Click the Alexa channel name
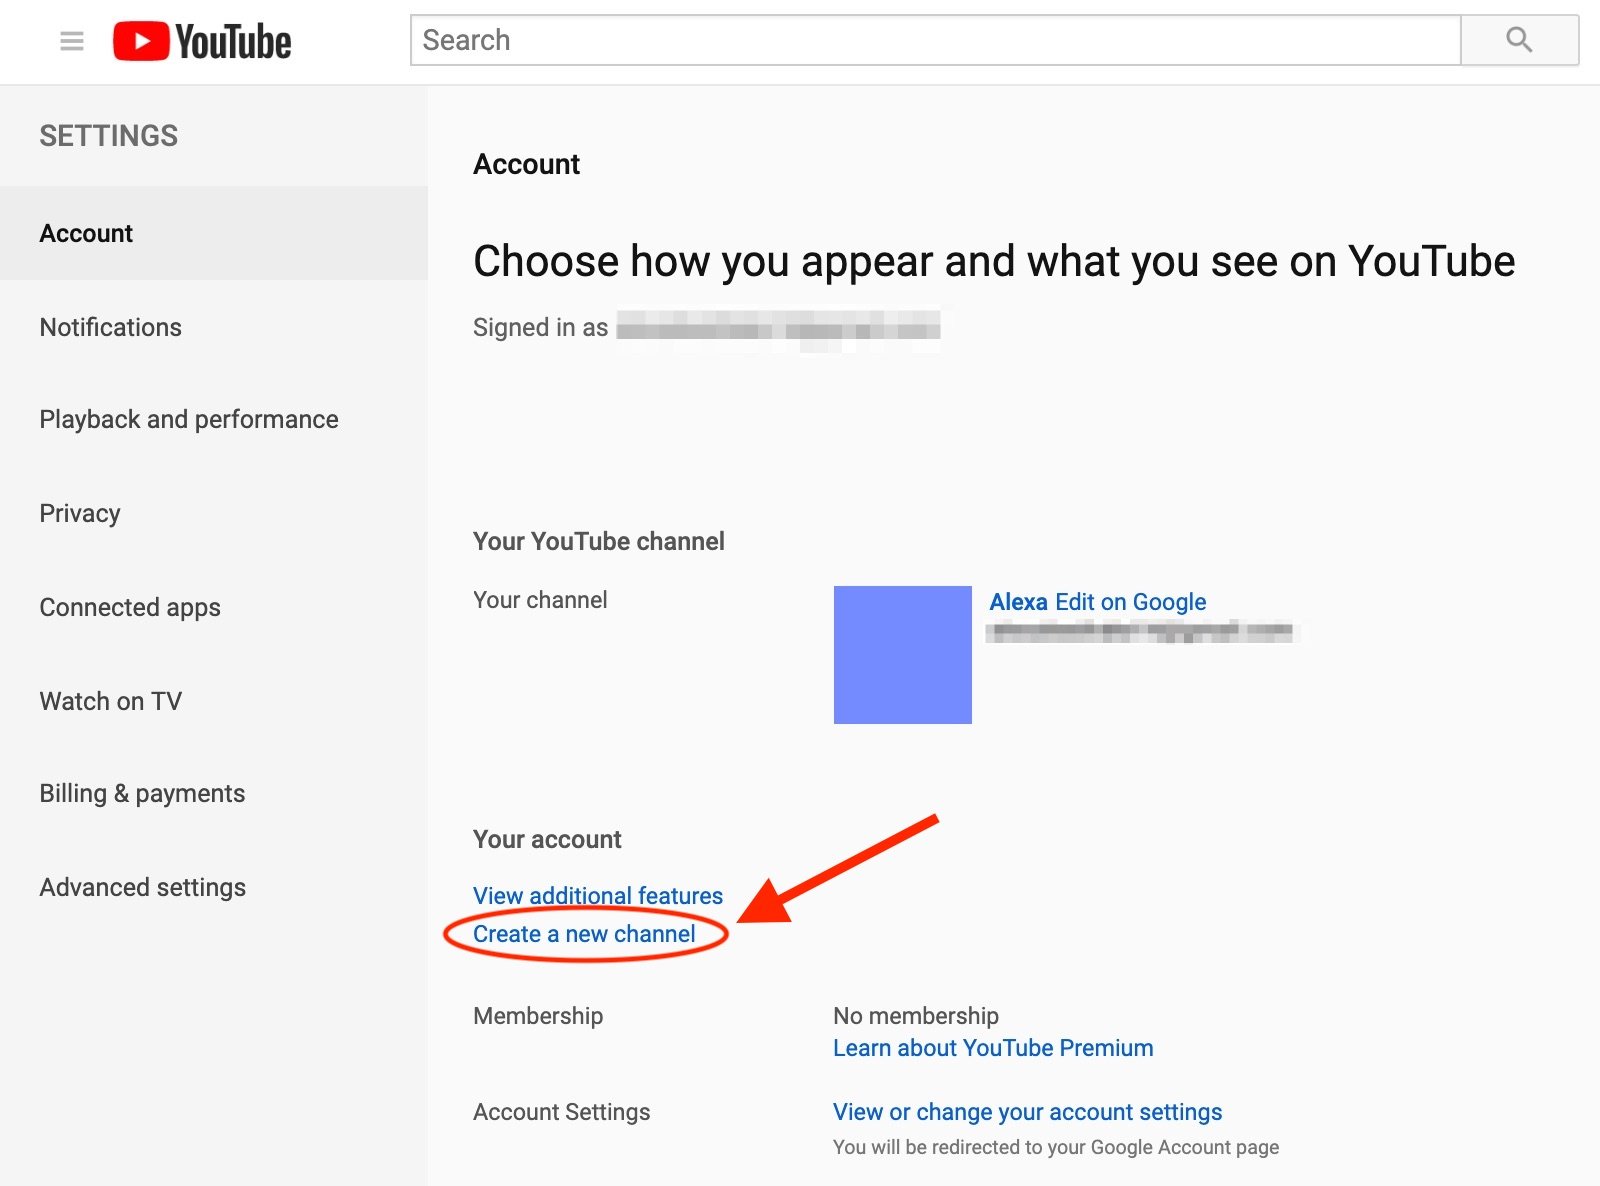Screen dimensions: 1600x1186 click(x=1017, y=602)
